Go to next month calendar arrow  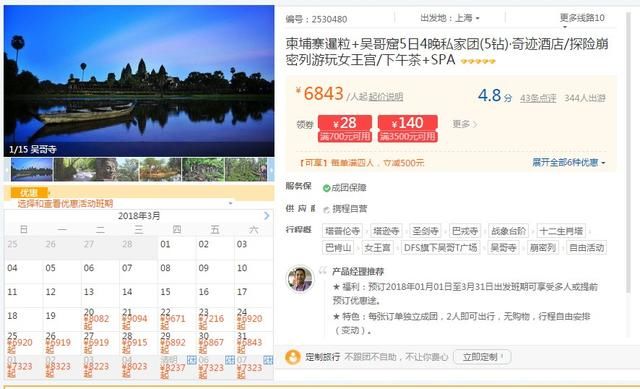click(x=267, y=216)
